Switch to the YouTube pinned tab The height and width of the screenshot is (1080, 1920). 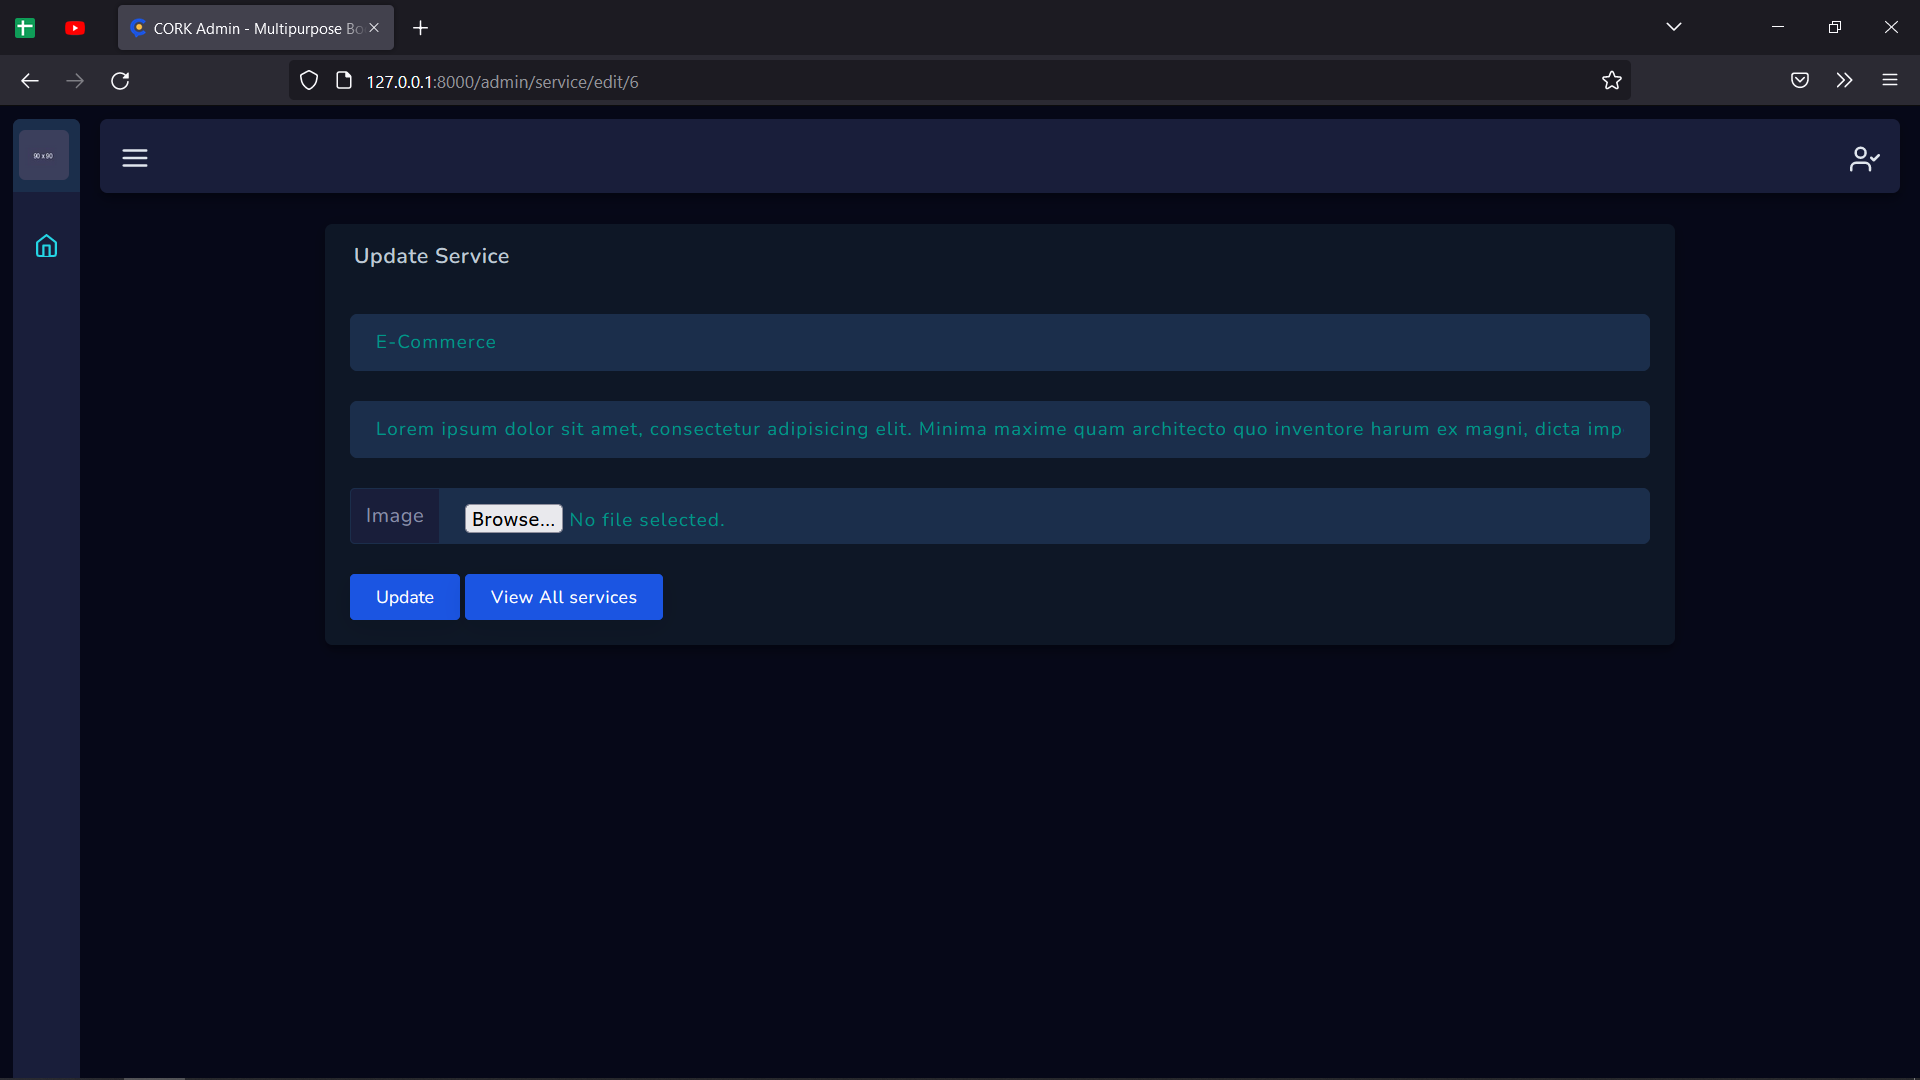(75, 28)
